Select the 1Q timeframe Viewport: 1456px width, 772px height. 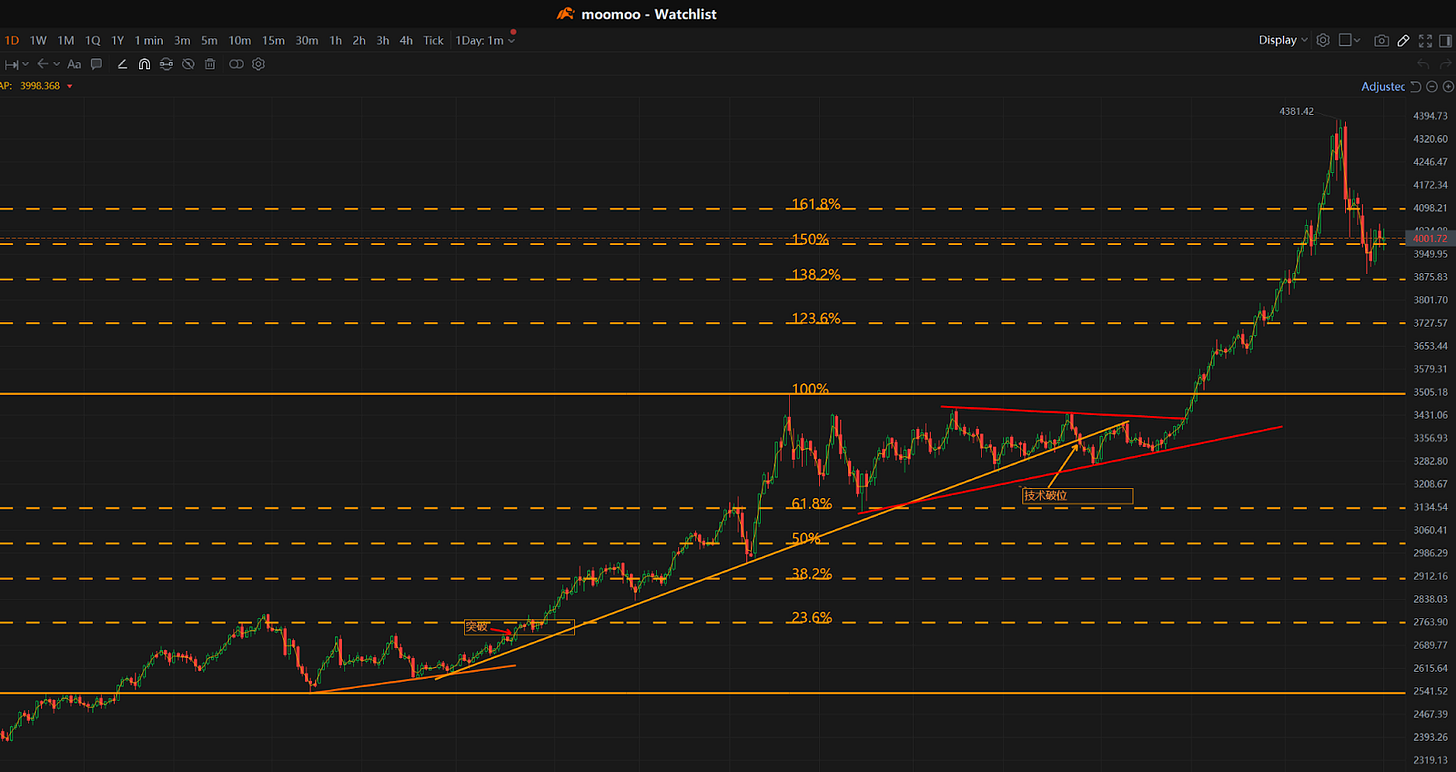pyautogui.click(x=92, y=40)
